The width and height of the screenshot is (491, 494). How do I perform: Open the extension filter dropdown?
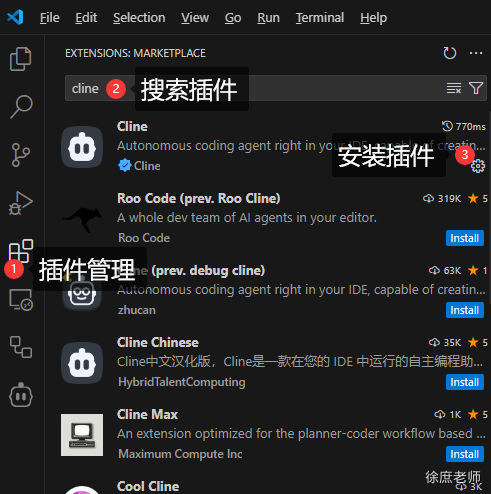[476, 88]
